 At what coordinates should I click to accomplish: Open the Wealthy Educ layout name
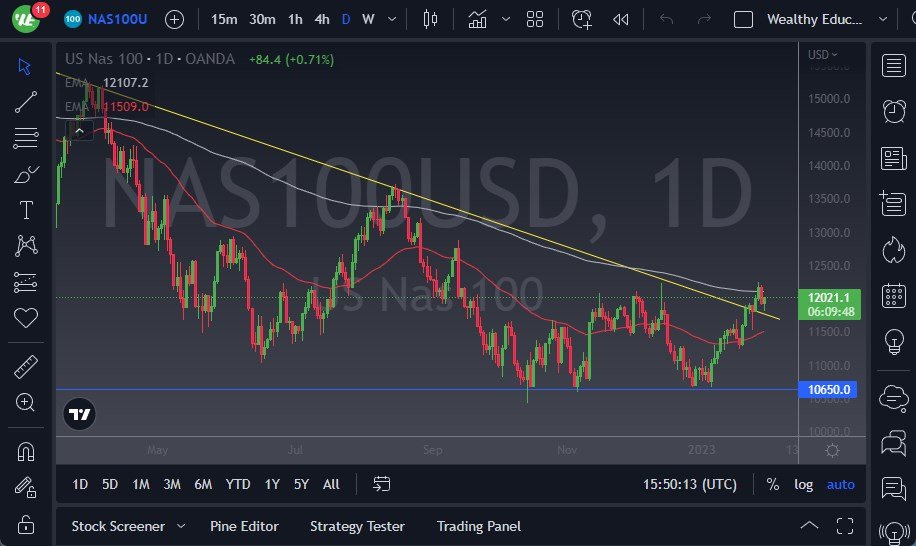814,19
